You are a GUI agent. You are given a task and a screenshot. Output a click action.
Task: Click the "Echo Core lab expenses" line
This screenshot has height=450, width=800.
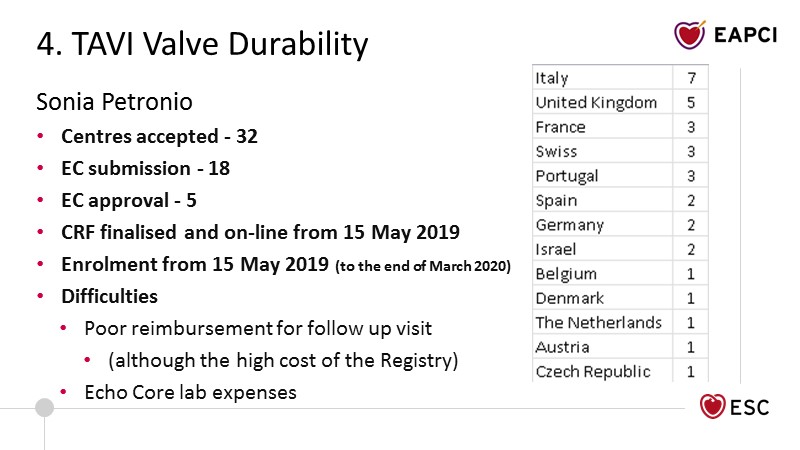[190, 393]
